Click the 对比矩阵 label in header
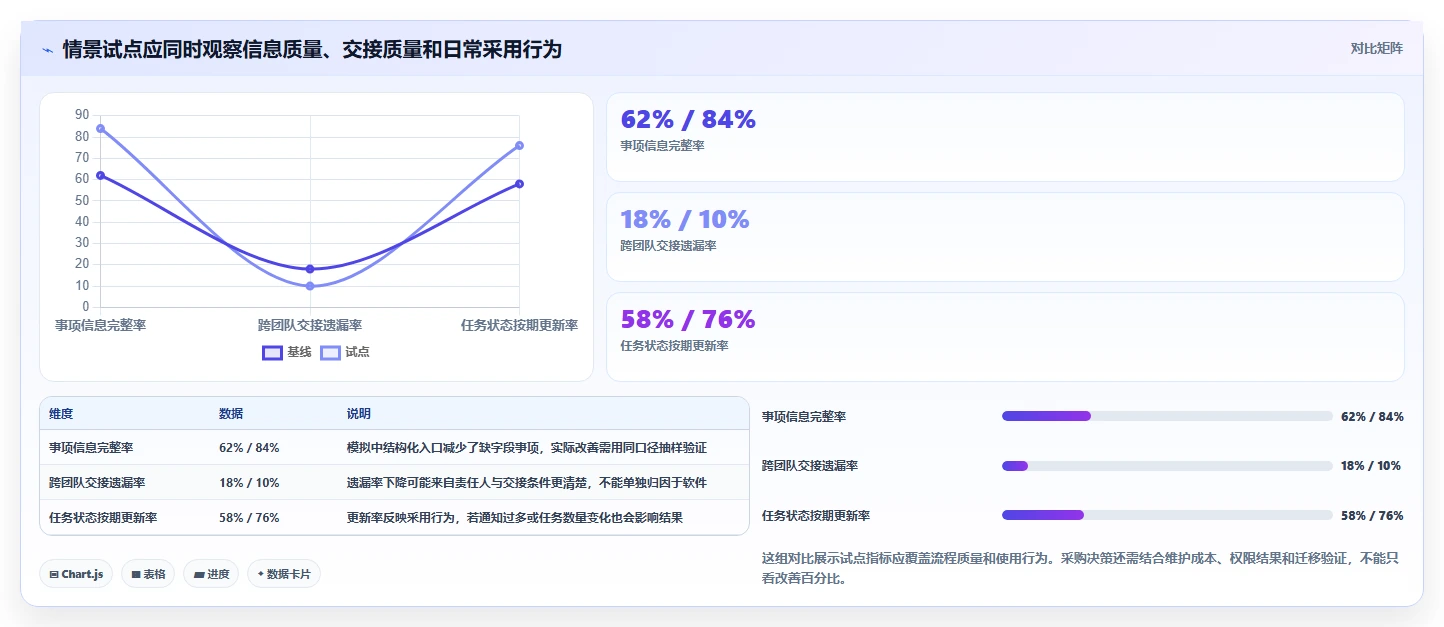 point(1376,49)
